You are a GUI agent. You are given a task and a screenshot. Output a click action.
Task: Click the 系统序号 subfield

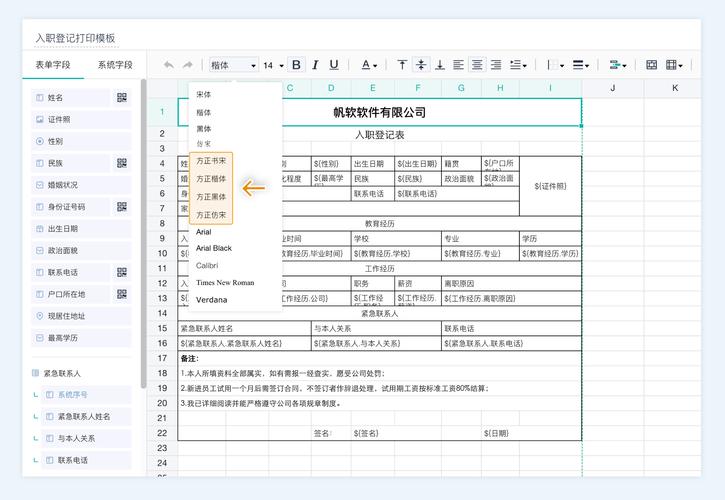pyautogui.click(x=86, y=395)
